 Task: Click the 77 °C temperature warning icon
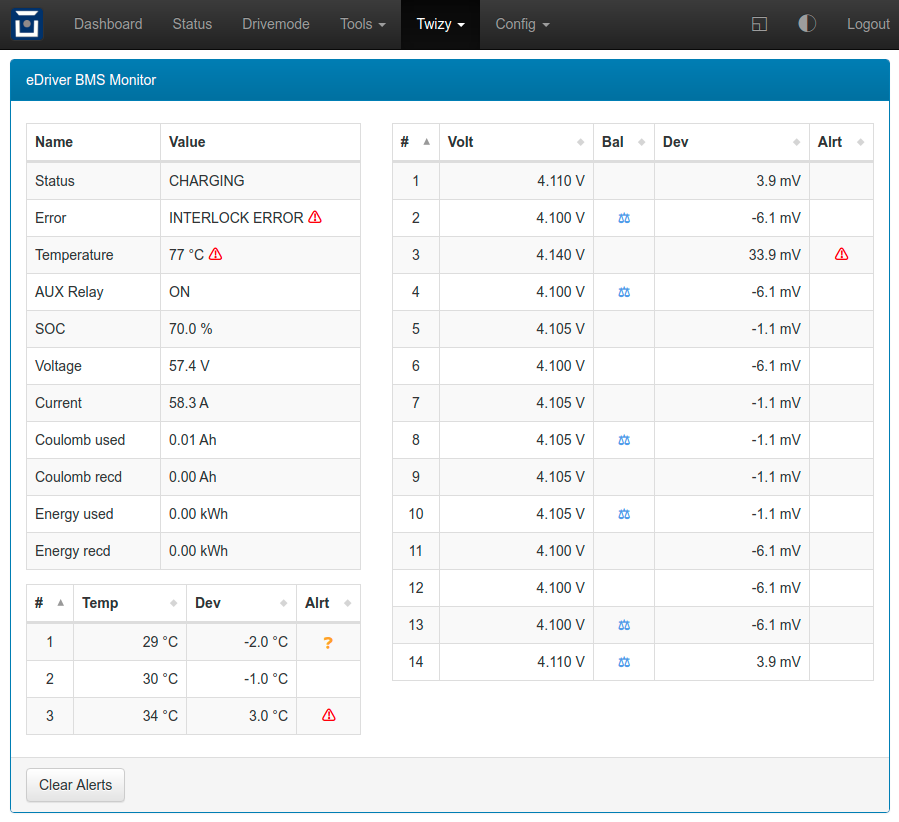click(215, 254)
